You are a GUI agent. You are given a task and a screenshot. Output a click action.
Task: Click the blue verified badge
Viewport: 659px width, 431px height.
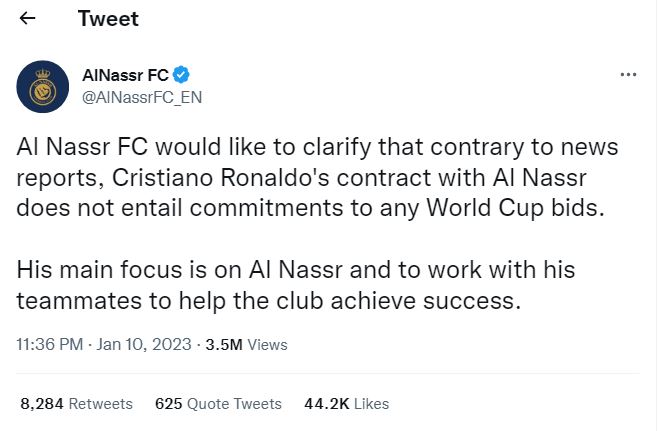pos(181,75)
